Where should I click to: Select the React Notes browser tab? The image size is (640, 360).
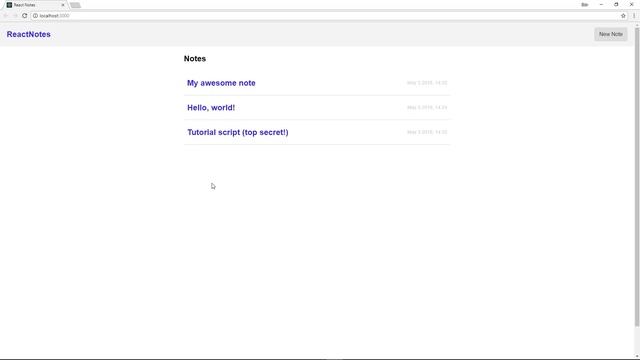pyautogui.click(x=35, y=5)
